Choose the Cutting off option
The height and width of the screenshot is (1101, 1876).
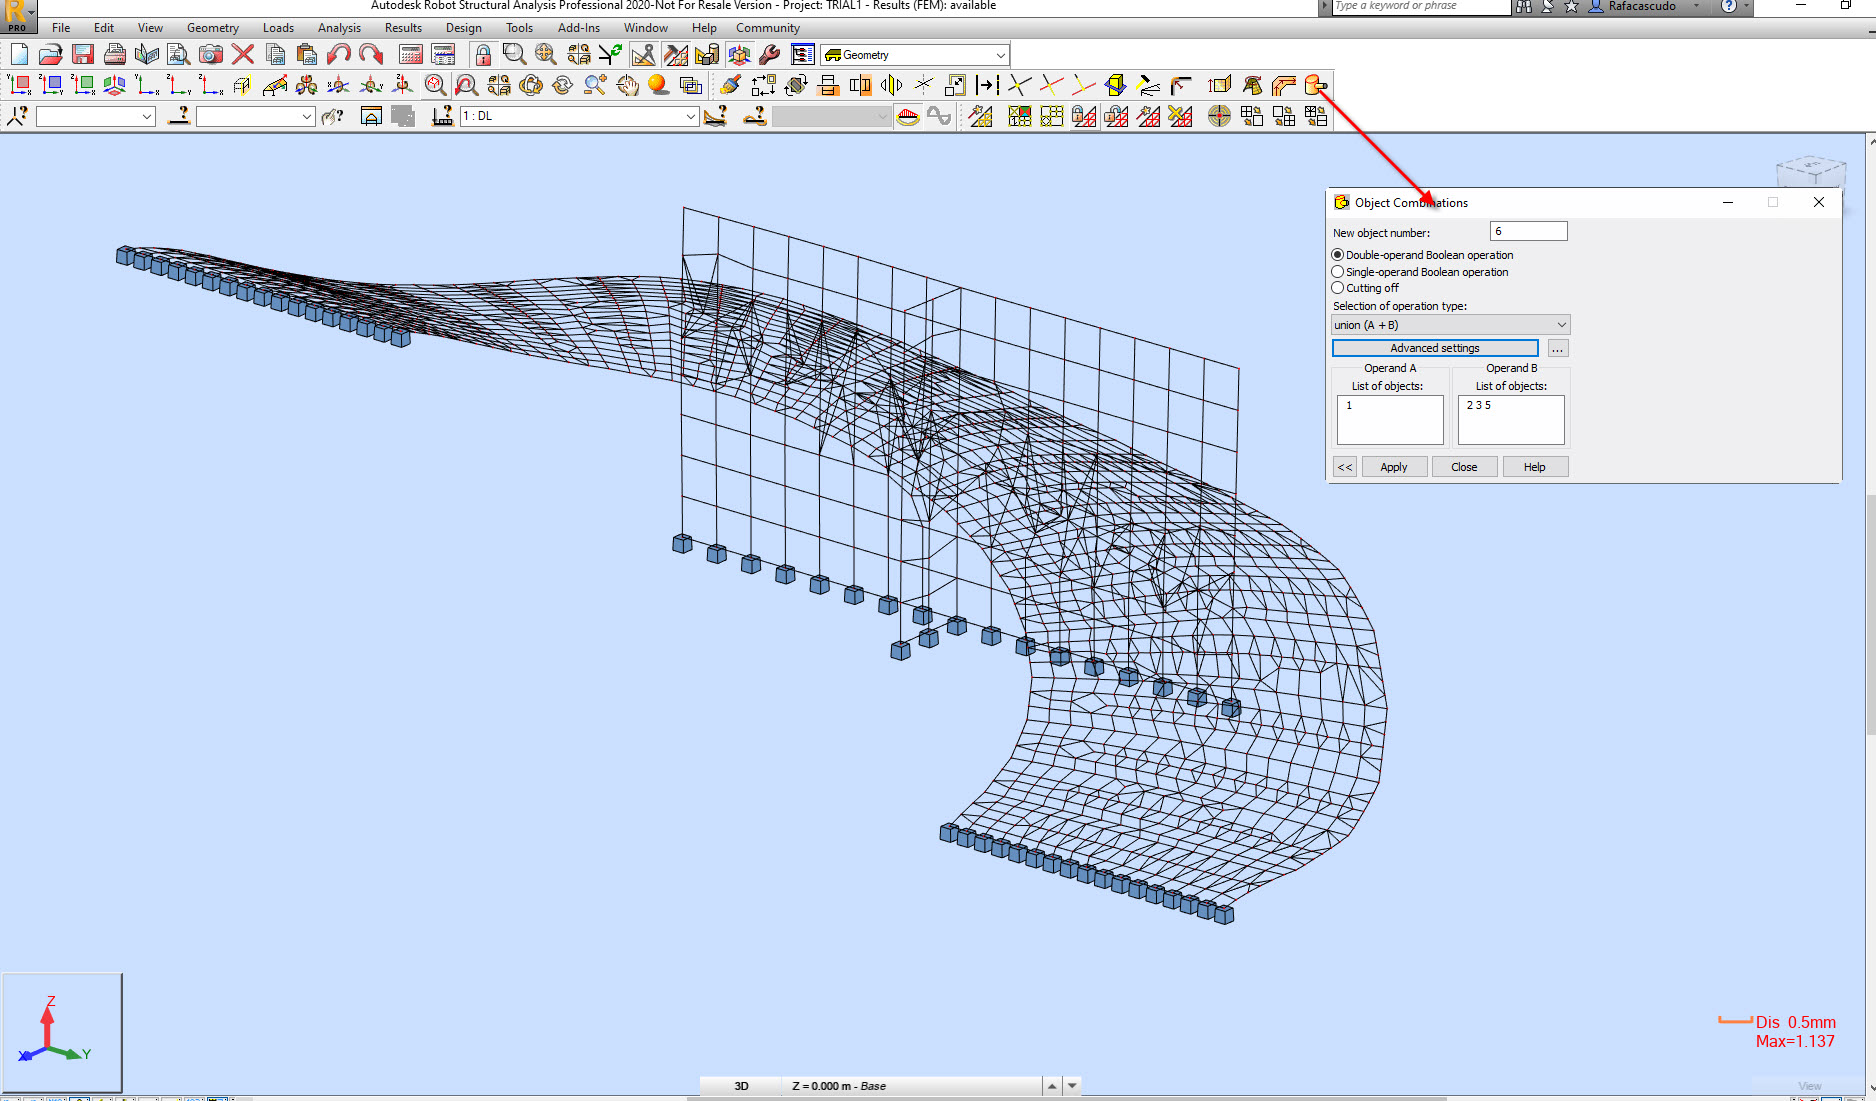(1338, 288)
